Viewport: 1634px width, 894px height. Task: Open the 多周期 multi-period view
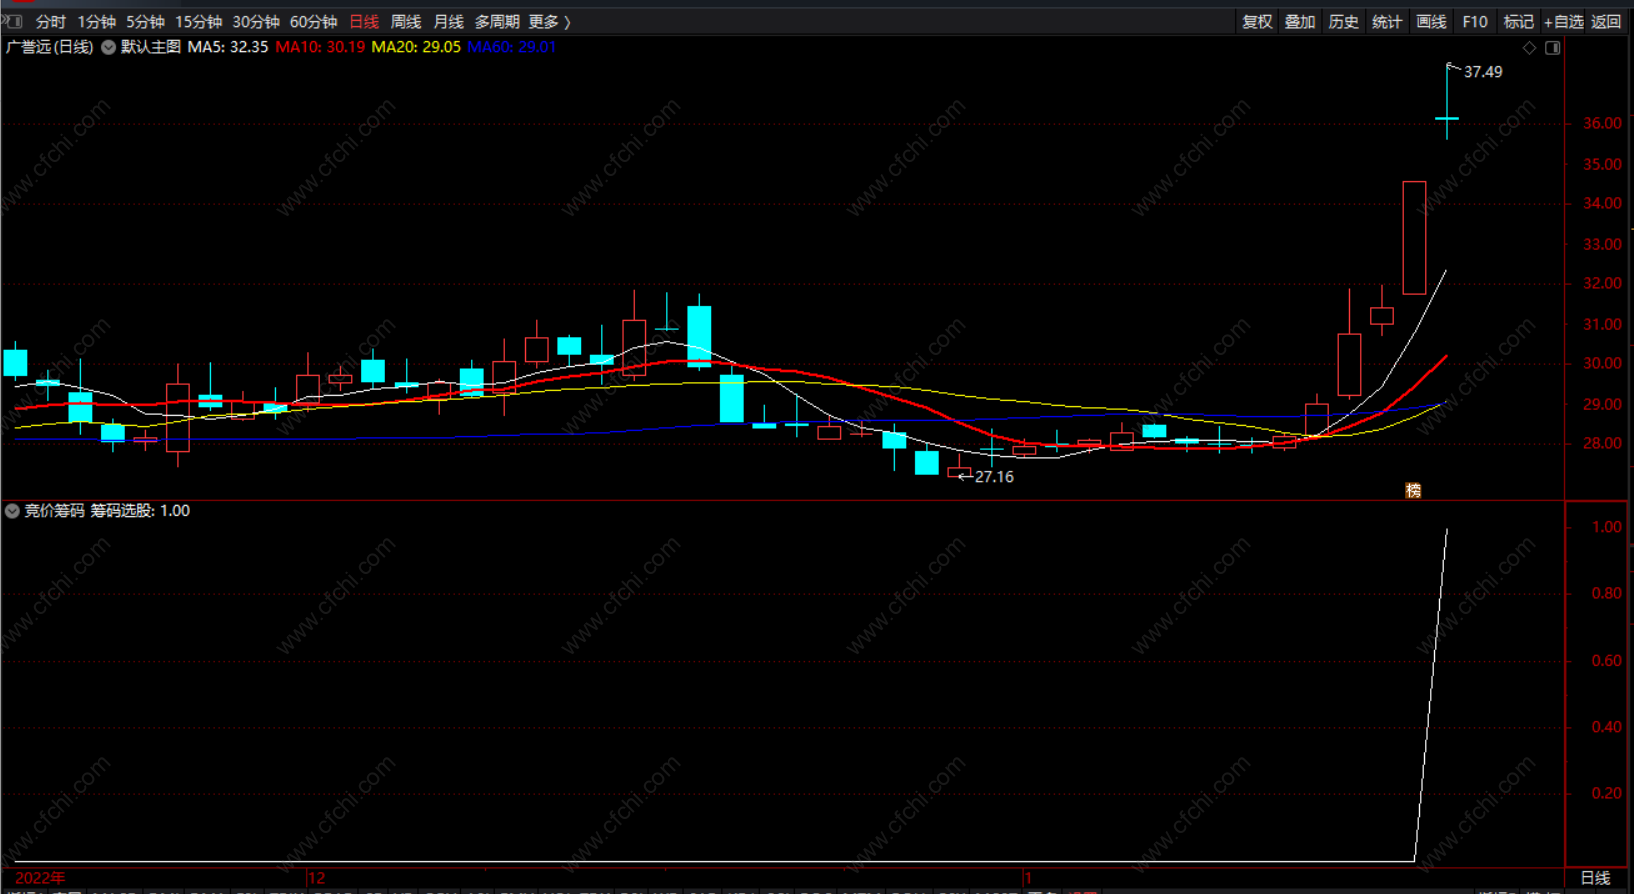point(497,21)
